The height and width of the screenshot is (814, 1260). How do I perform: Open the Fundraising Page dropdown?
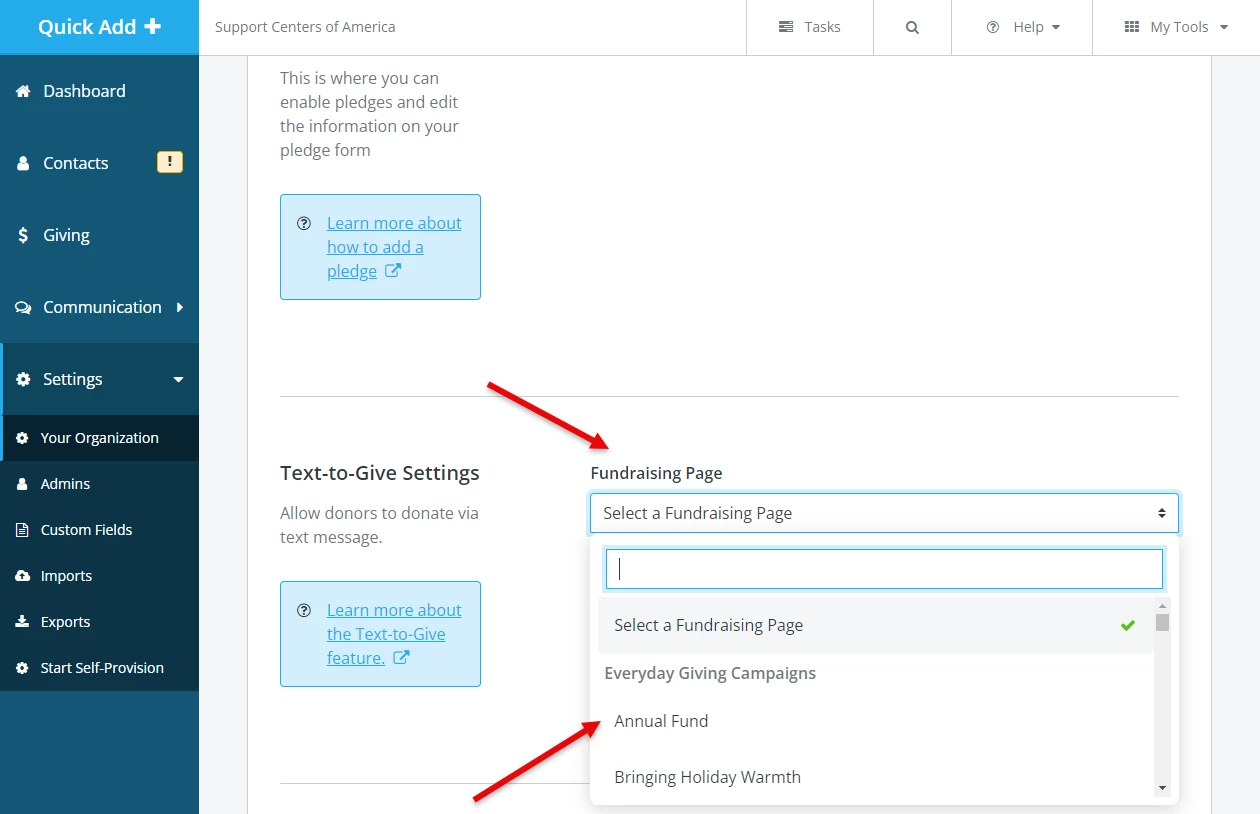click(x=884, y=513)
